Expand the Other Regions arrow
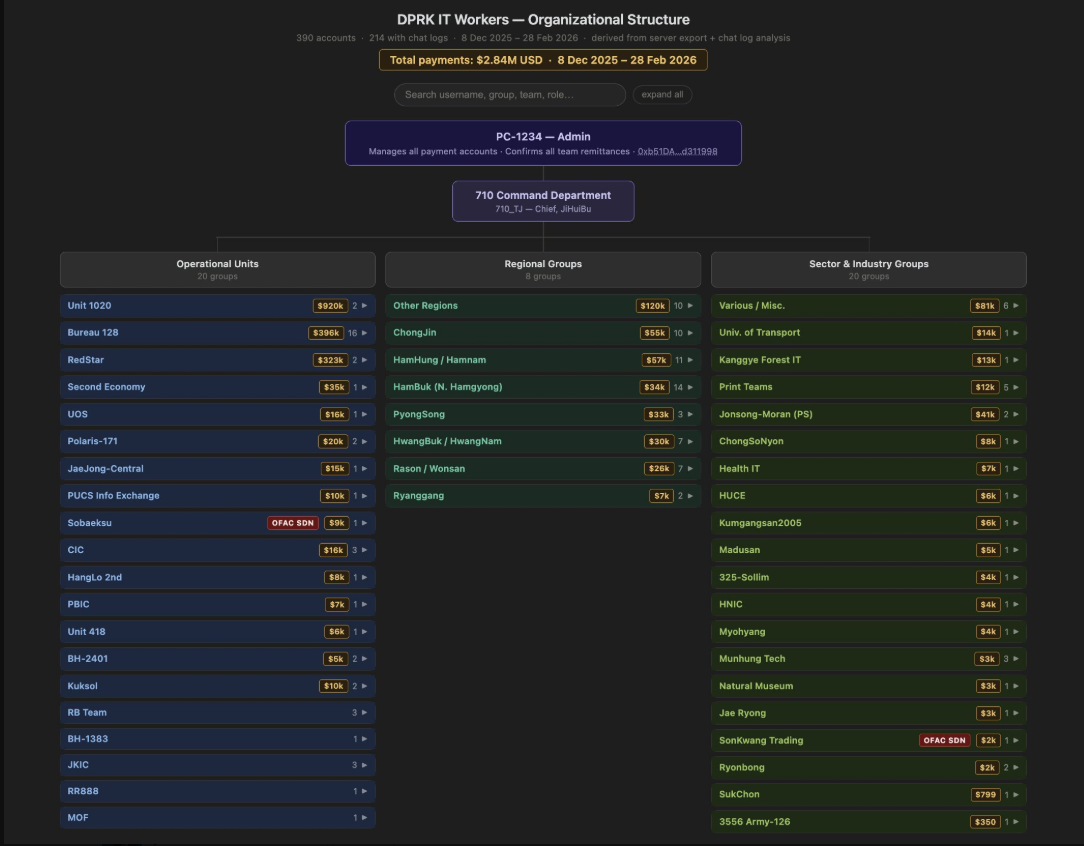1084x846 pixels. tap(690, 306)
